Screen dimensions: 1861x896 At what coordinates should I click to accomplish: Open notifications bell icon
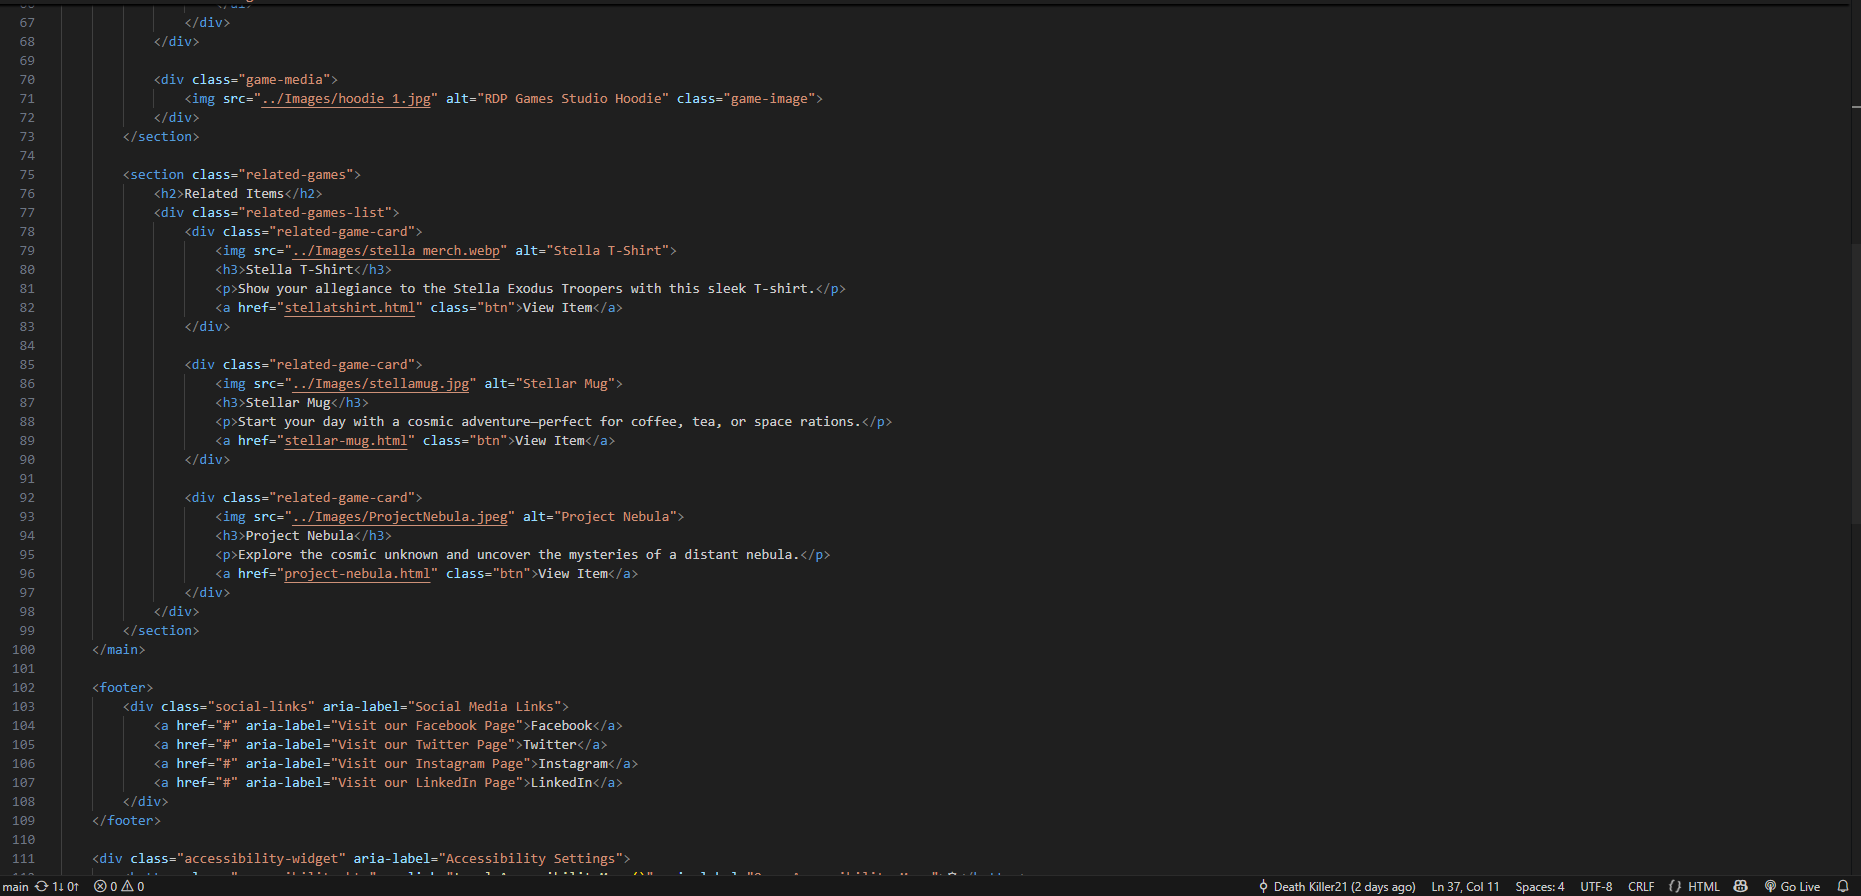coord(1843,887)
